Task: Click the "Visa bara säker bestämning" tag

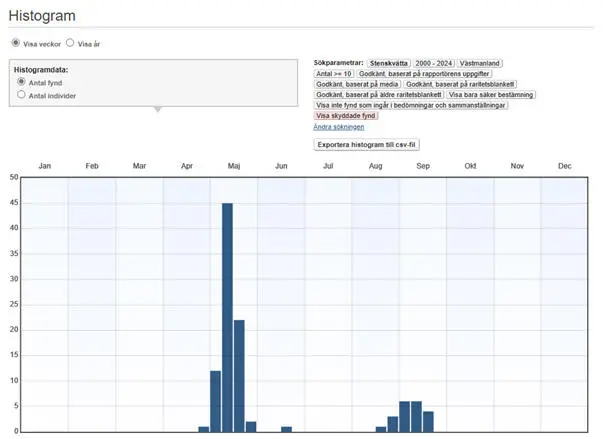Action: pyautogui.click(x=490, y=95)
